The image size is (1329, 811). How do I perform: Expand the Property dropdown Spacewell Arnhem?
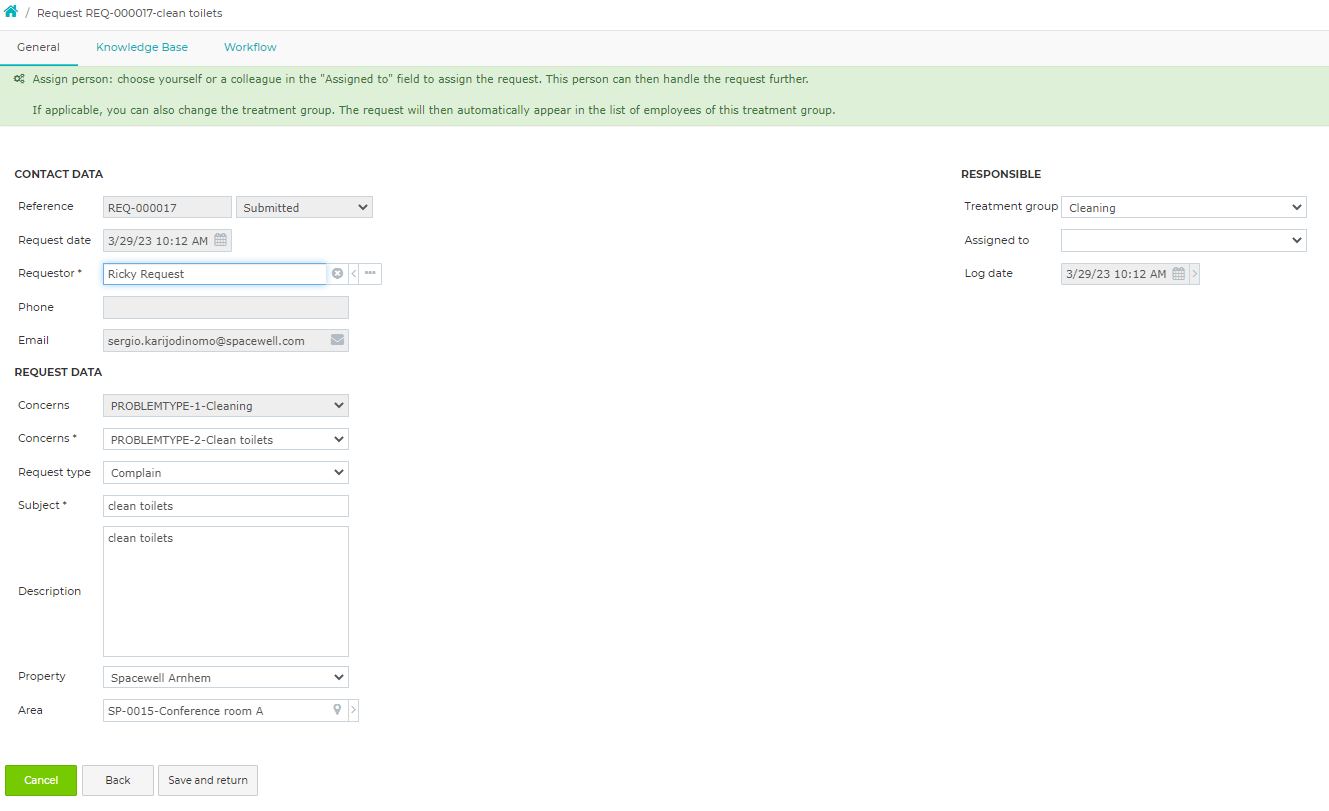coord(226,677)
